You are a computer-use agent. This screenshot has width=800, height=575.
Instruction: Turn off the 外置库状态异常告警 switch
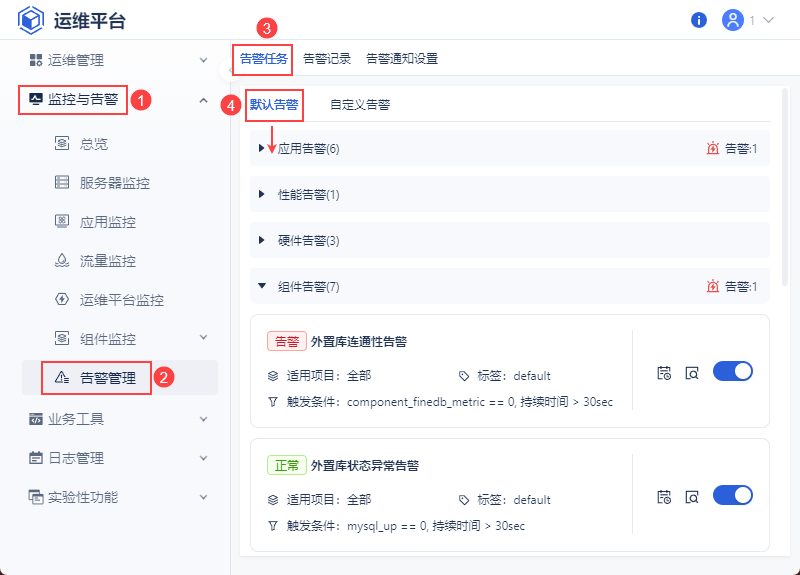[x=732, y=496]
